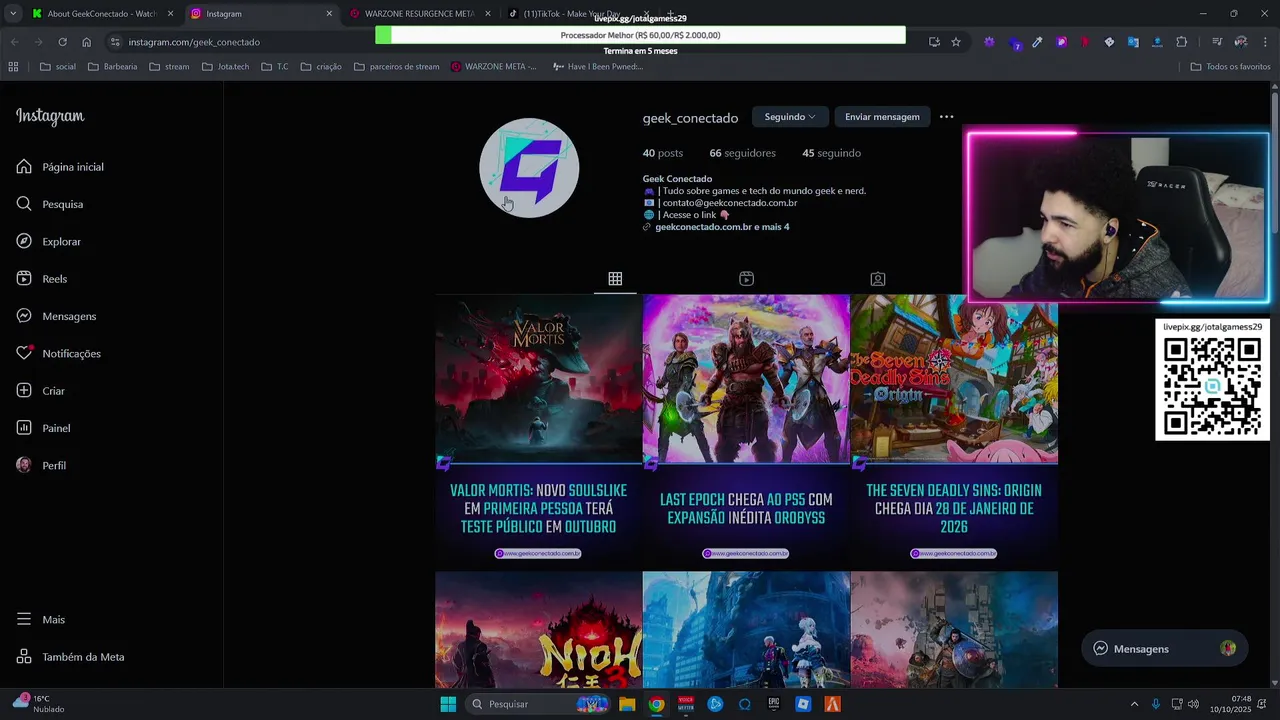Open Have I Been Pwned bookmark

click(598, 67)
